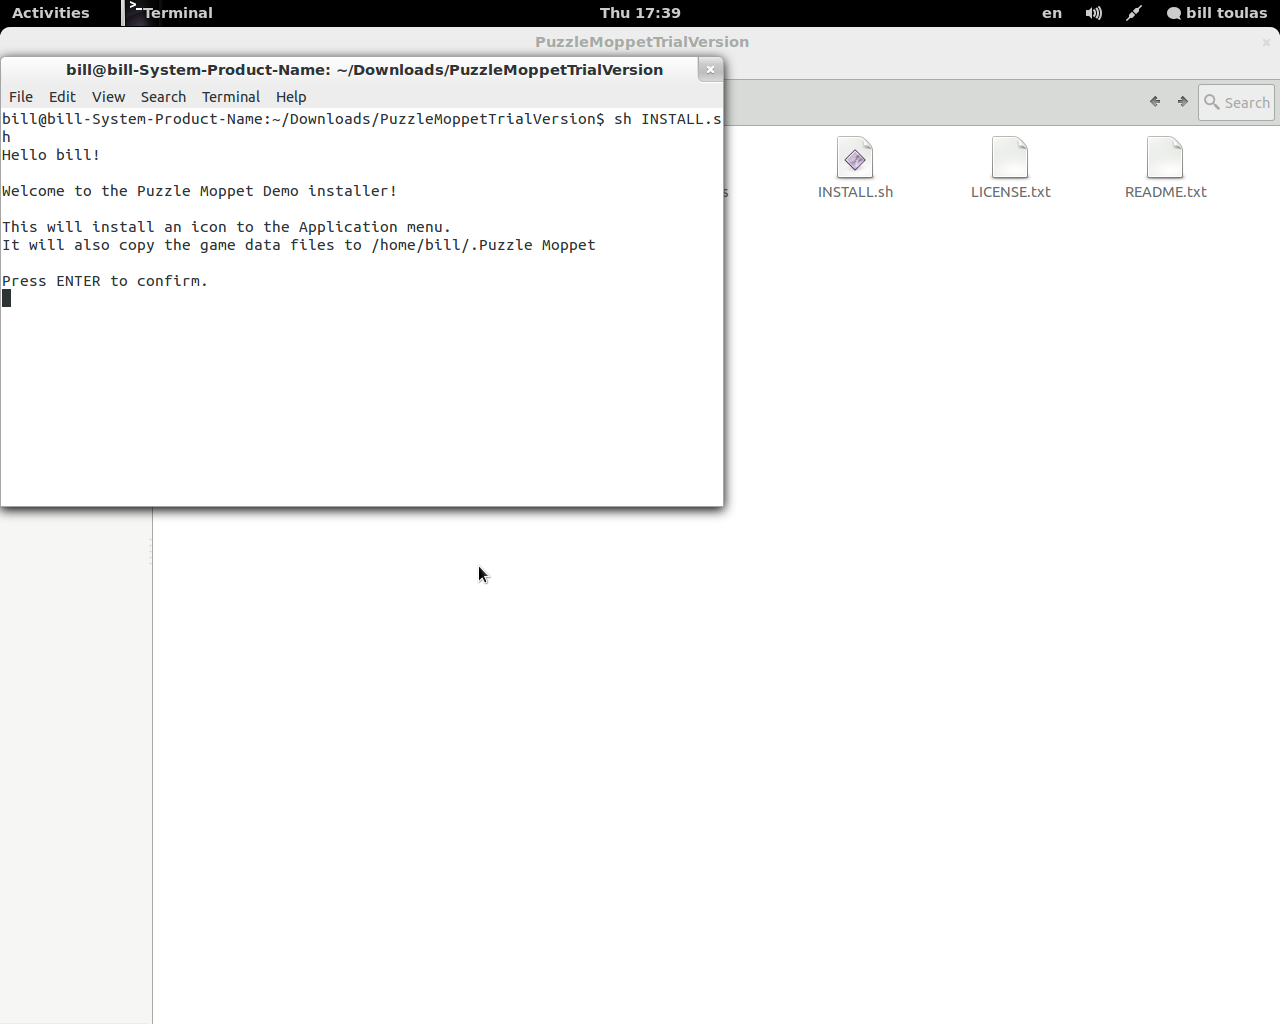The image size is (1280, 1024).
Task: Open the volume indicator in top bar
Action: click(1094, 13)
